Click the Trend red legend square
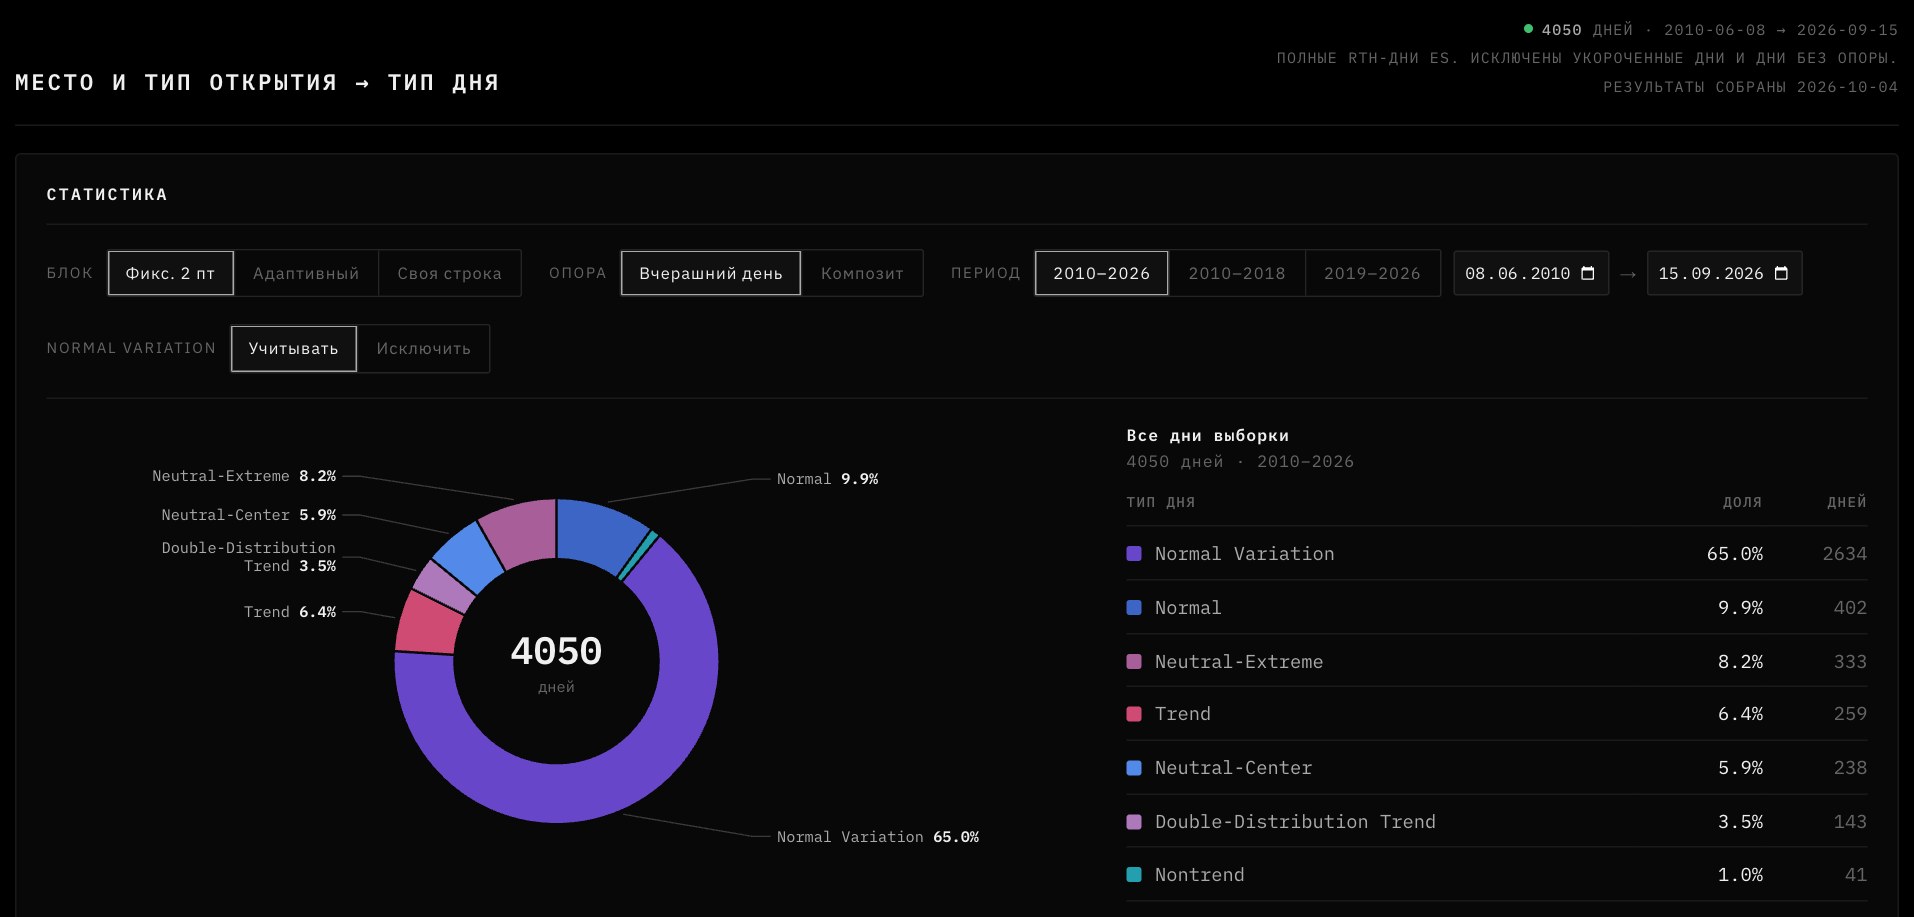Image resolution: width=1914 pixels, height=917 pixels. 1134,714
